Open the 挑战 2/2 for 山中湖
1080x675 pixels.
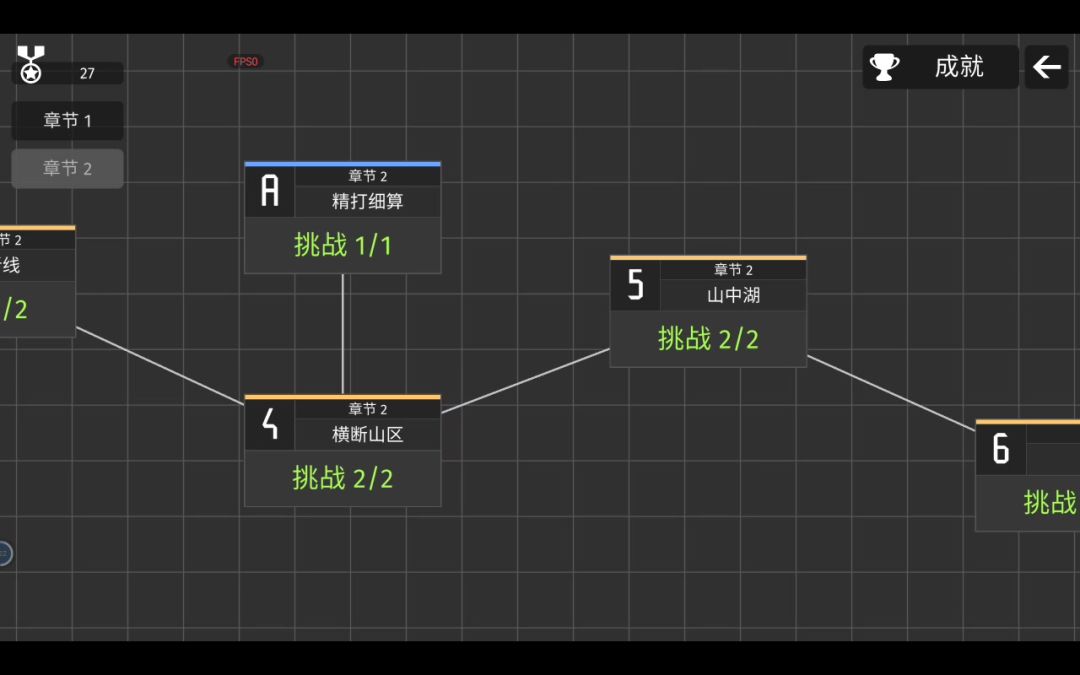[x=708, y=339]
